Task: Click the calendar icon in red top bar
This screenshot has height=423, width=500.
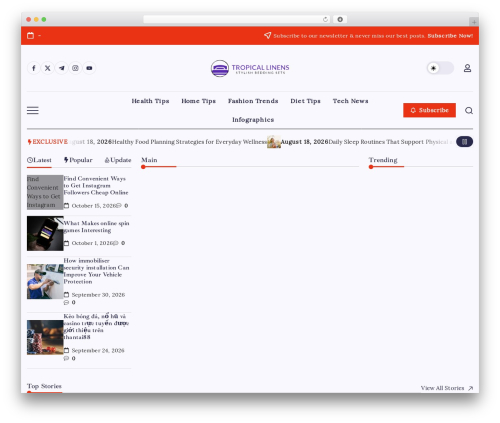Action: [x=30, y=35]
